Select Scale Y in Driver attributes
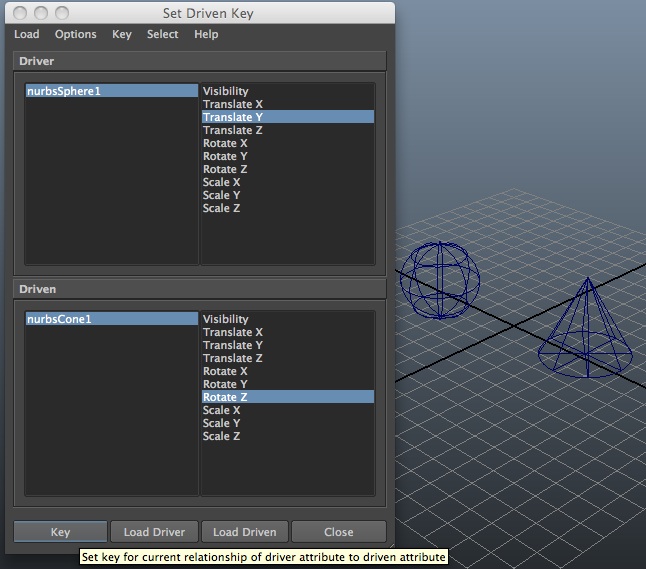This screenshot has width=646, height=569. [288, 195]
